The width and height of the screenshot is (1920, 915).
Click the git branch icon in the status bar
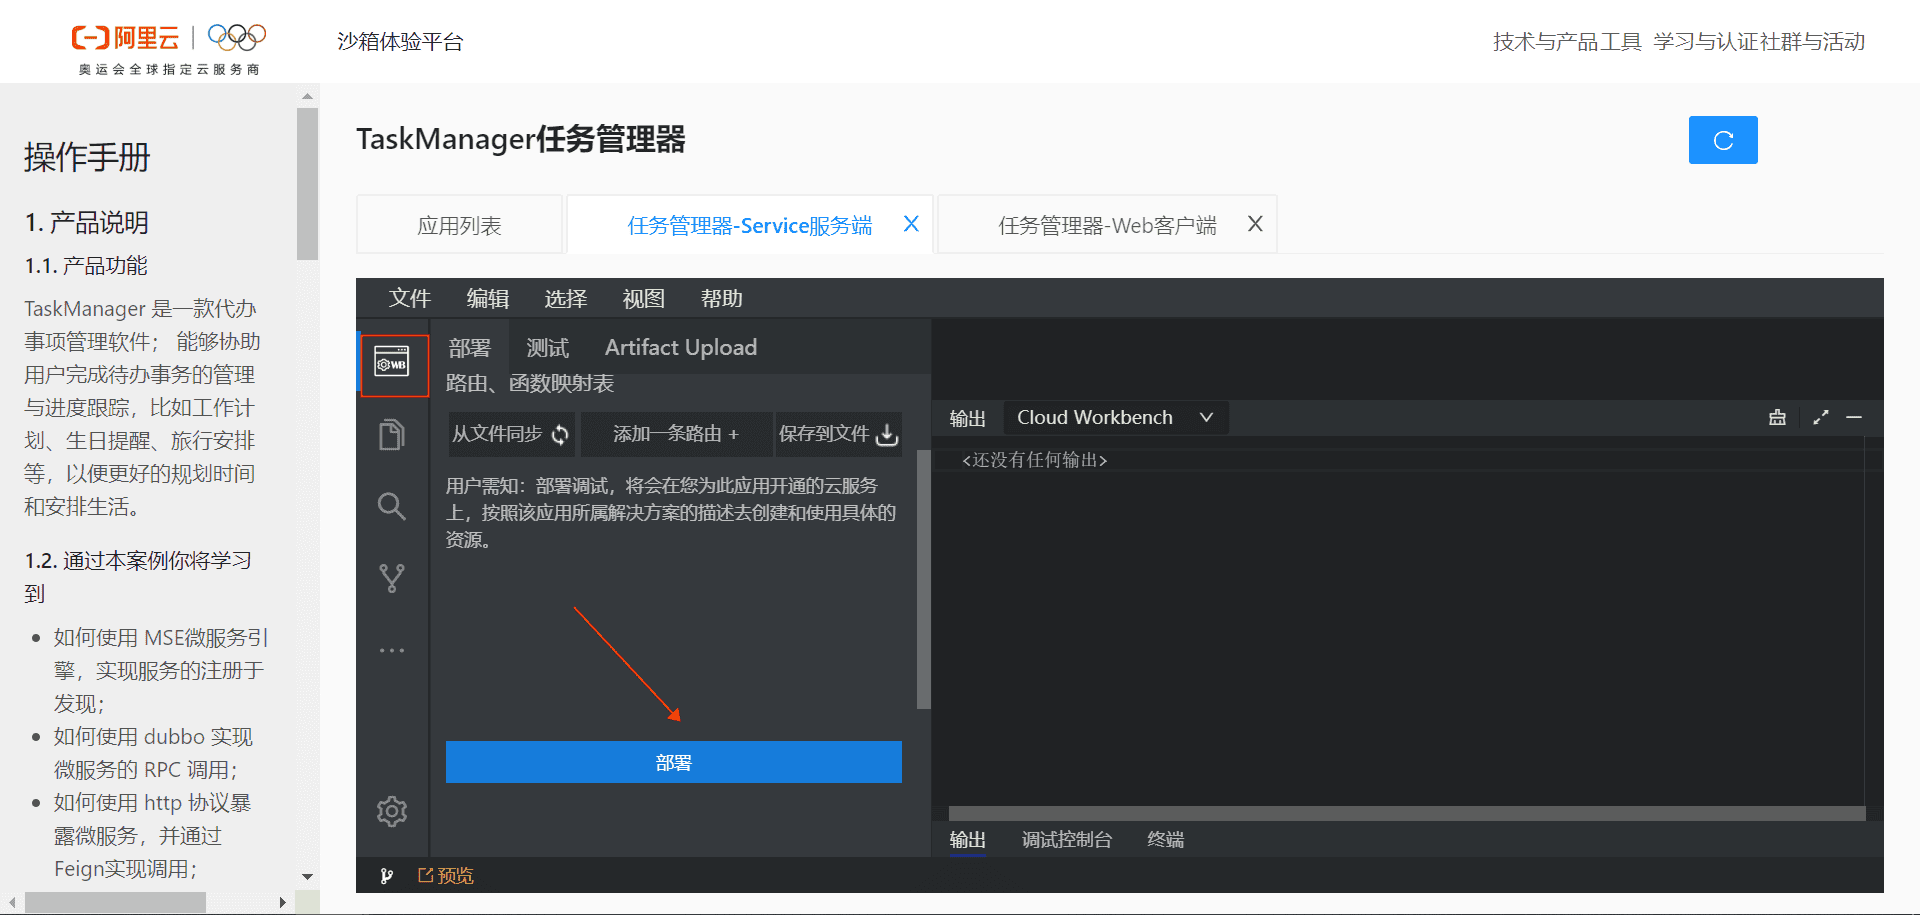coord(386,875)
